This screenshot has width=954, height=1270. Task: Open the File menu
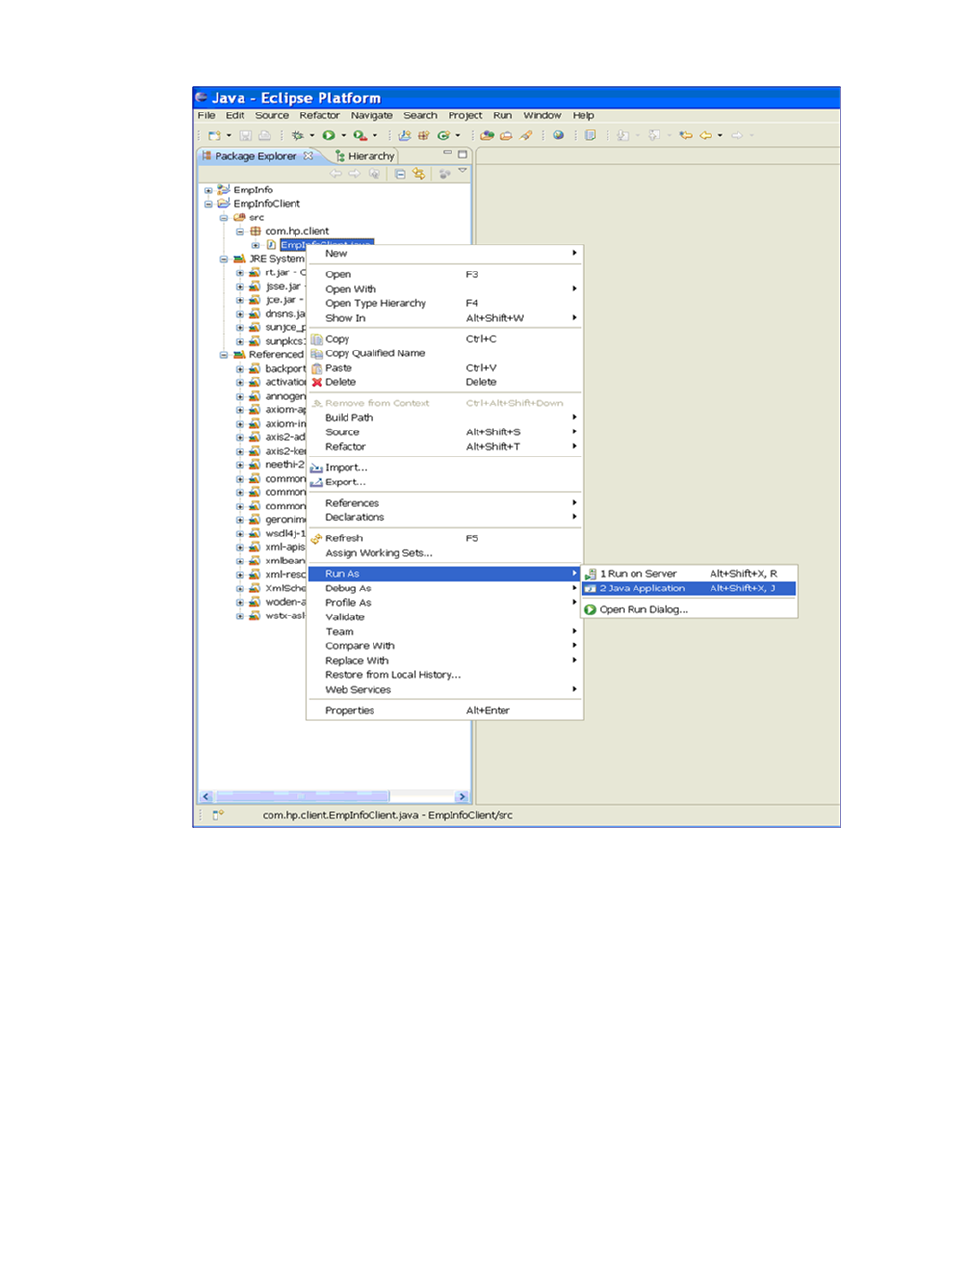[x=207, y=115]
